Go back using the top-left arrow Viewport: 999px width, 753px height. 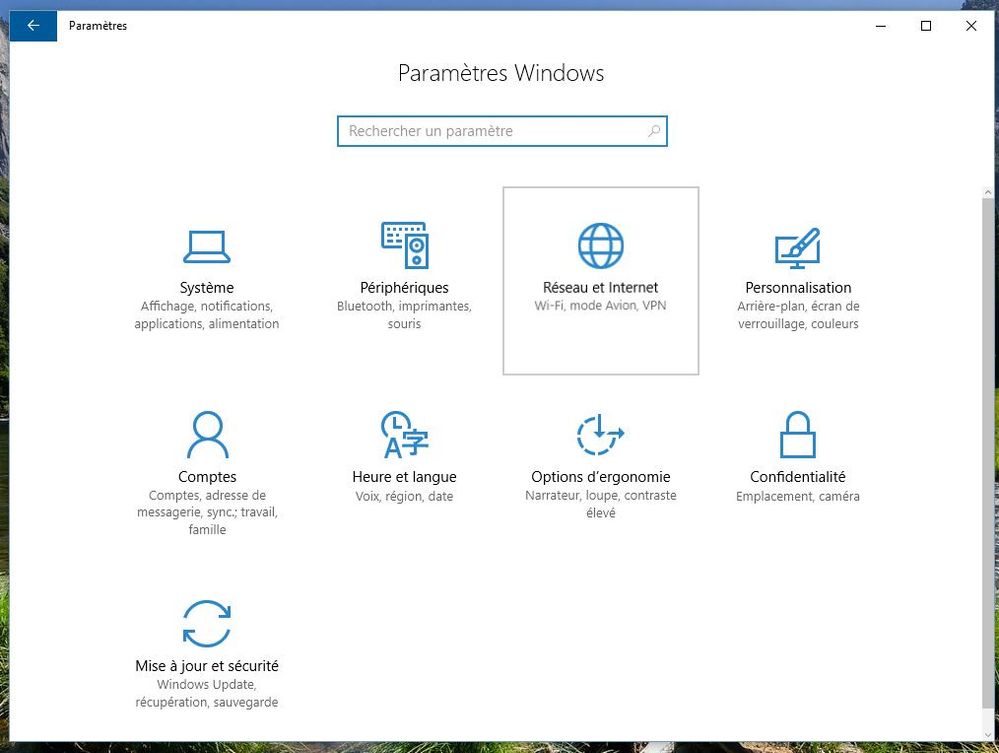[33, 26]
